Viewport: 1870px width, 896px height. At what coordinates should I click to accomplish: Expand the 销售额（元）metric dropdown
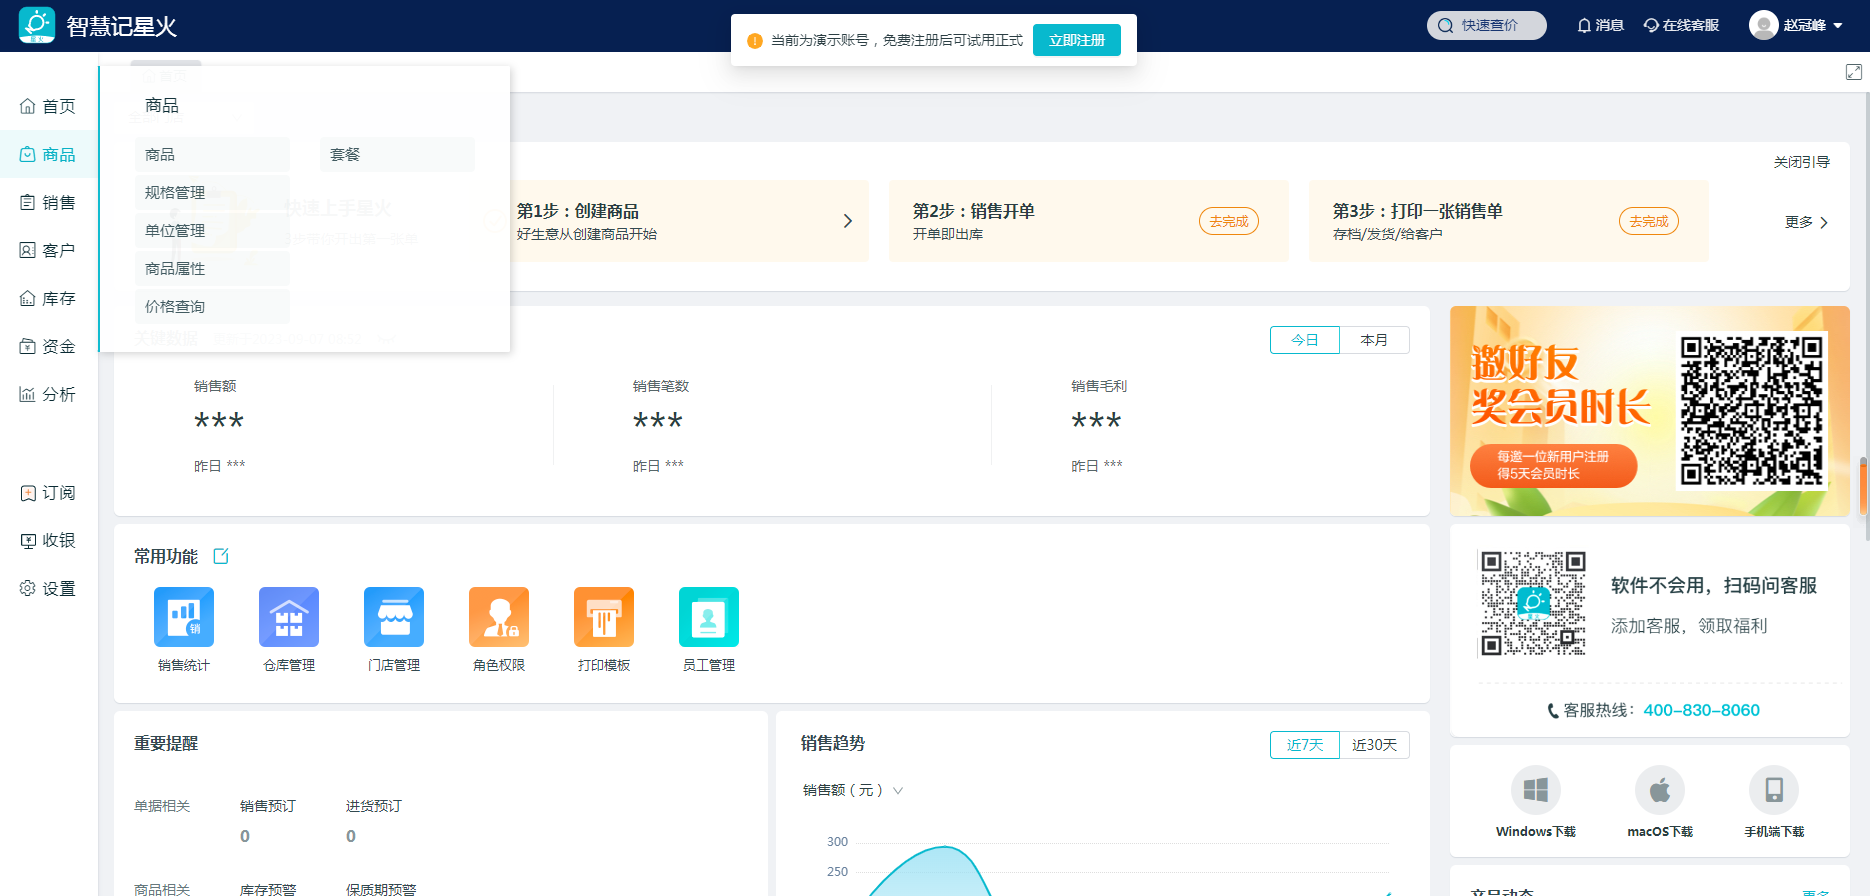pos(897,790)
